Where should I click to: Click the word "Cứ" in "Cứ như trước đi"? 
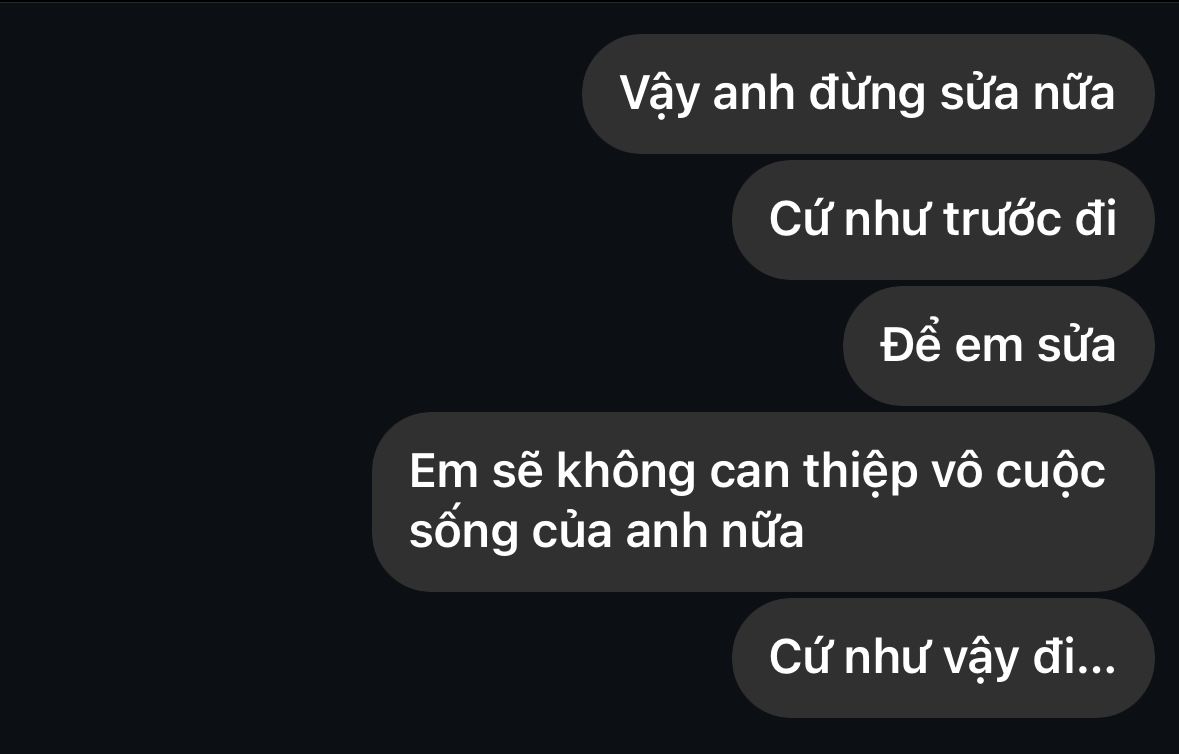point(800,219)
